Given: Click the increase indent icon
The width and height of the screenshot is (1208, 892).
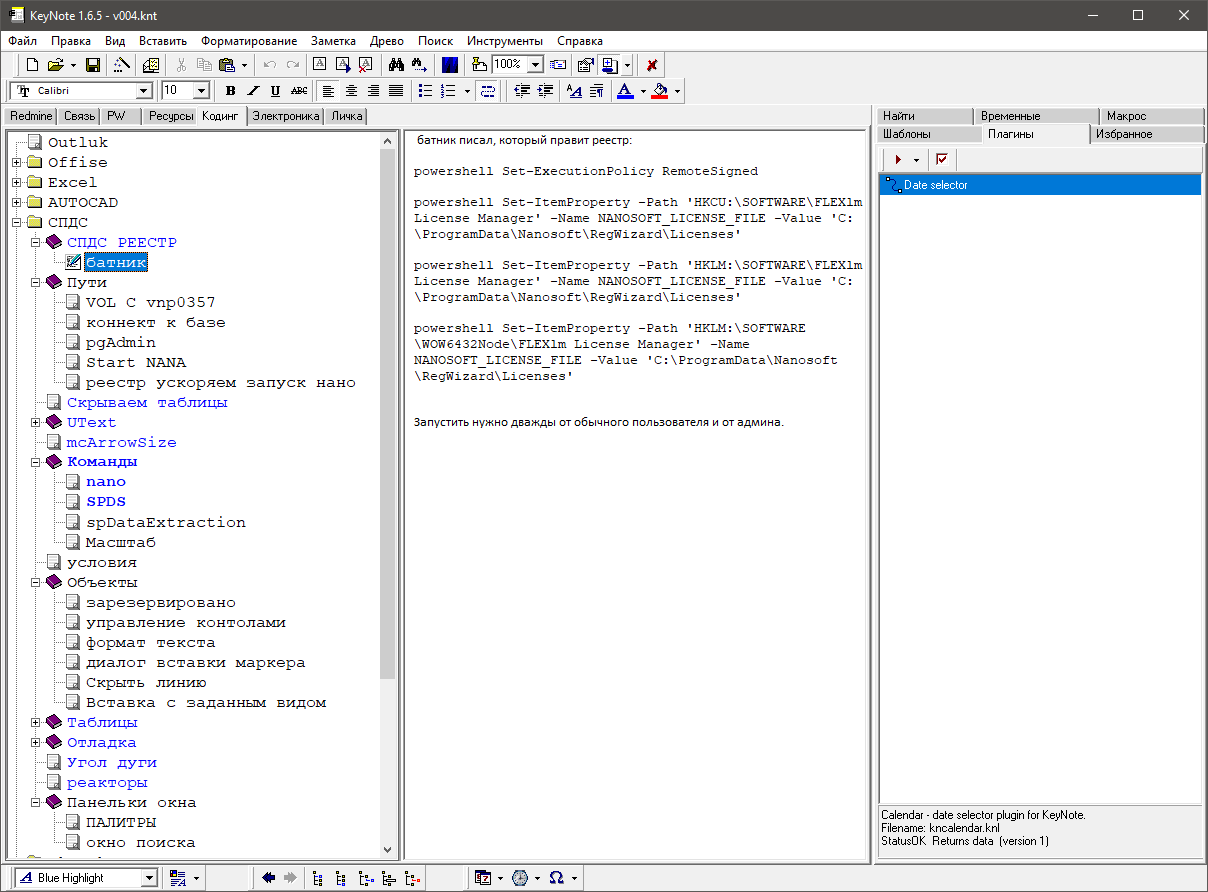Looking at the screenshot, I should [545, 91].
